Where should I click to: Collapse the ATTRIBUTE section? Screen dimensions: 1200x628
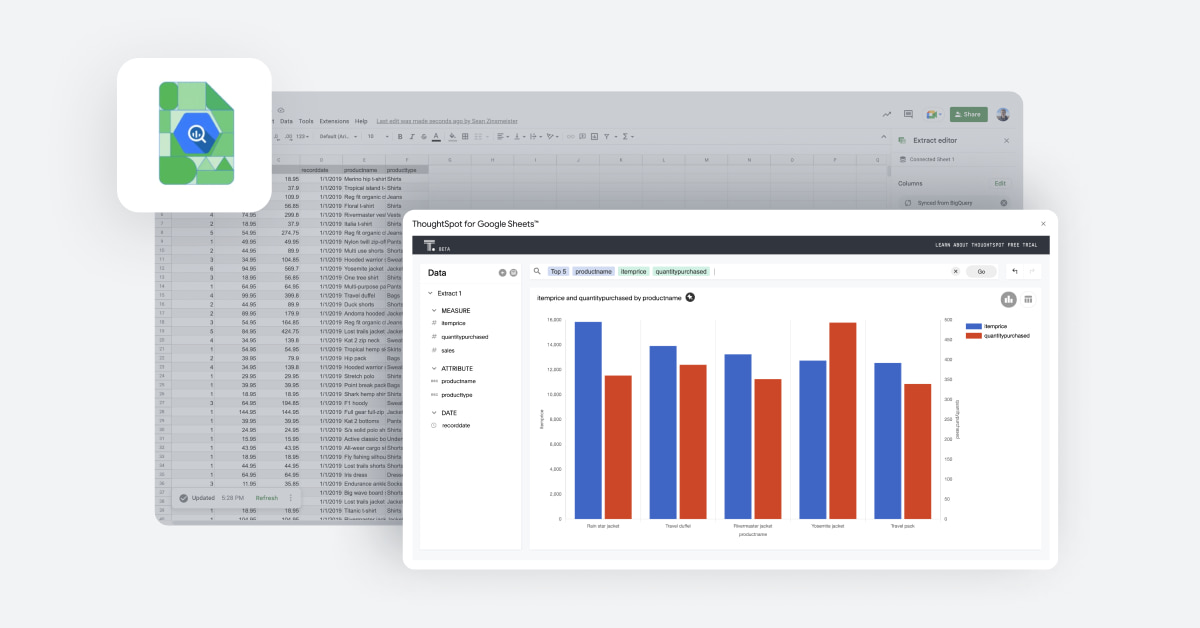[434, 368]
